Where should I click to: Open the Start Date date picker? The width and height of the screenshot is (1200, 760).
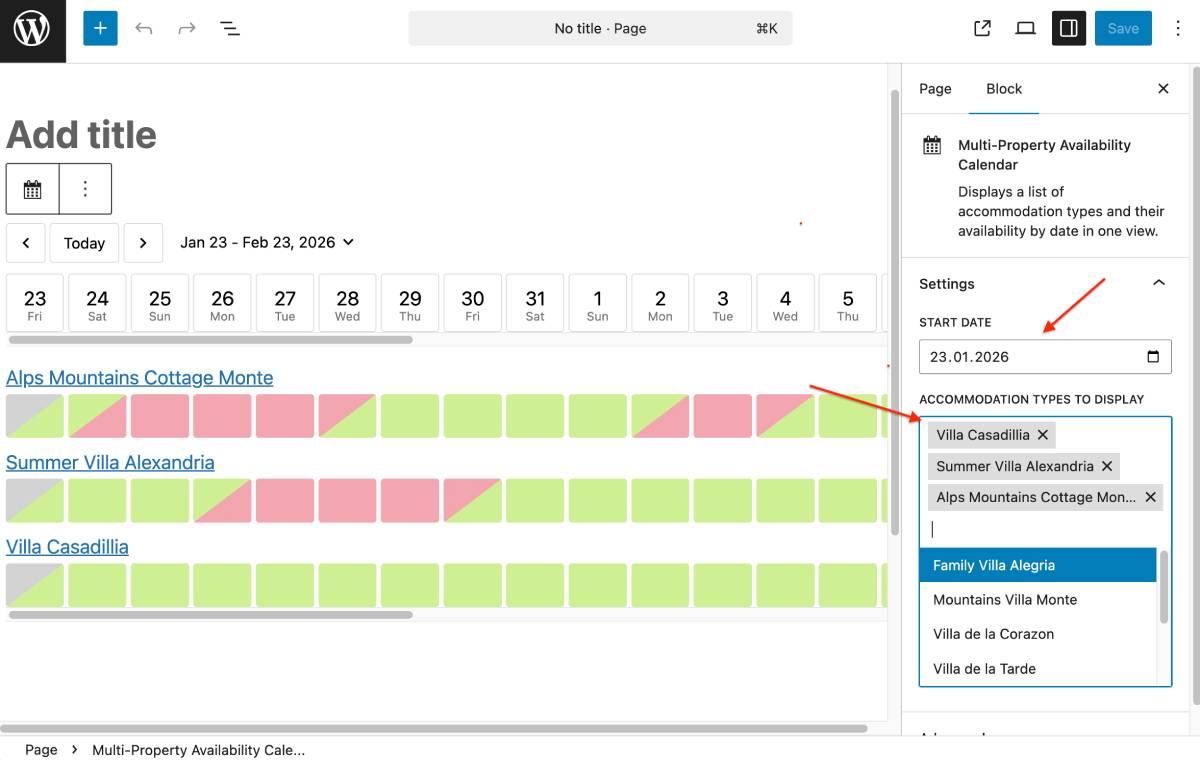pyautogui.click(x=1152, y=356)
